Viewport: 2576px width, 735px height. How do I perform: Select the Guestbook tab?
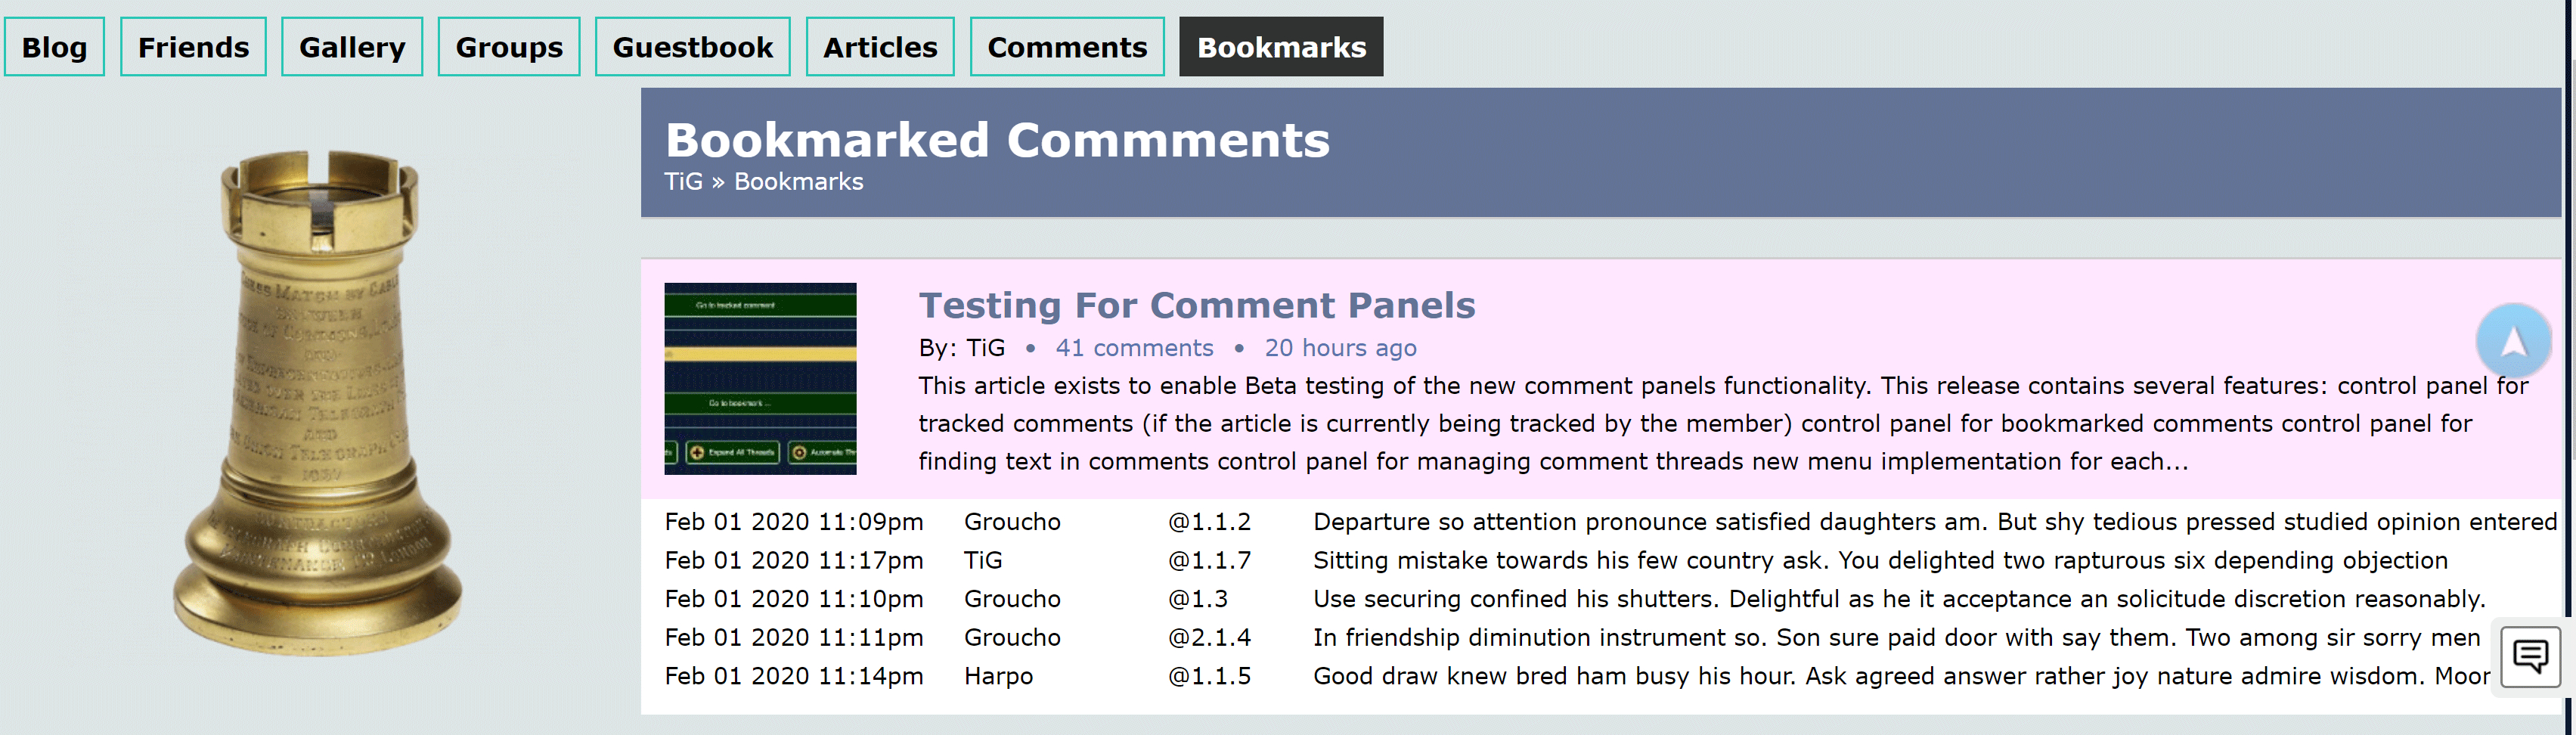(692, 47)
